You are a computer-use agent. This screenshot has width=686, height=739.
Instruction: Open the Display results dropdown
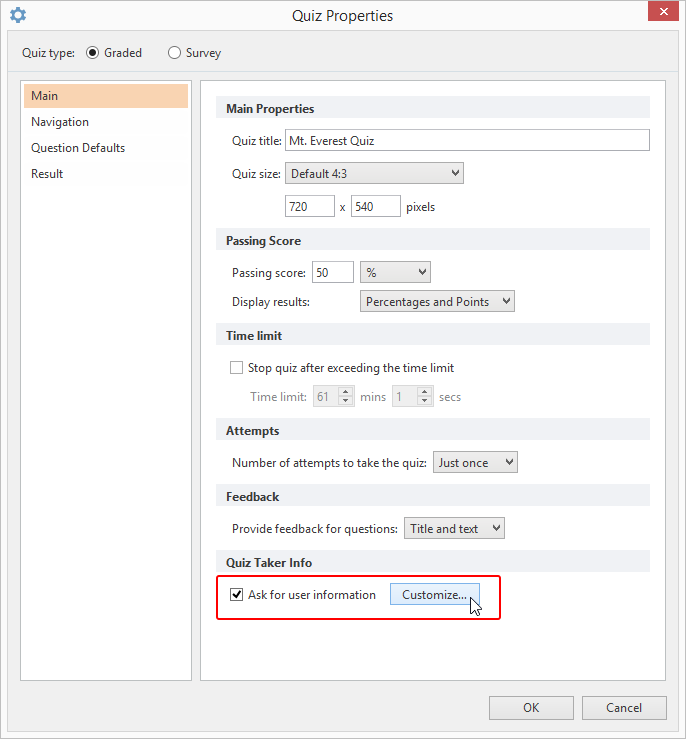pos(437,301)
